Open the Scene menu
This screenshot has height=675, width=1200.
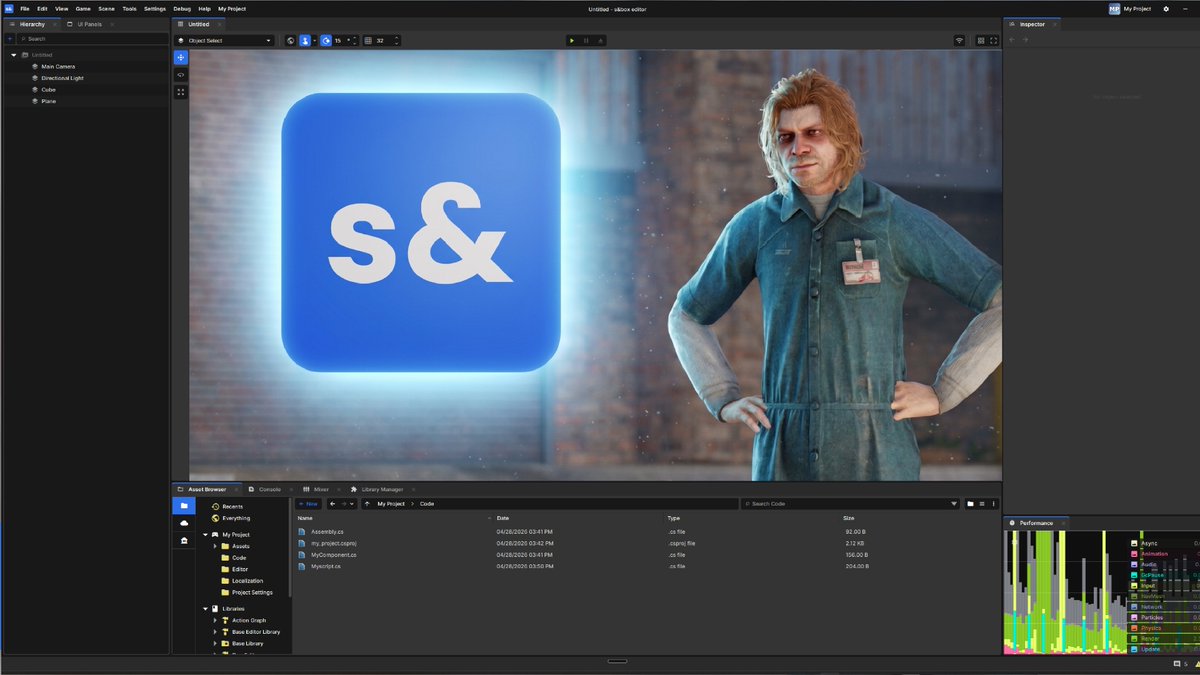tap(106, 8)
